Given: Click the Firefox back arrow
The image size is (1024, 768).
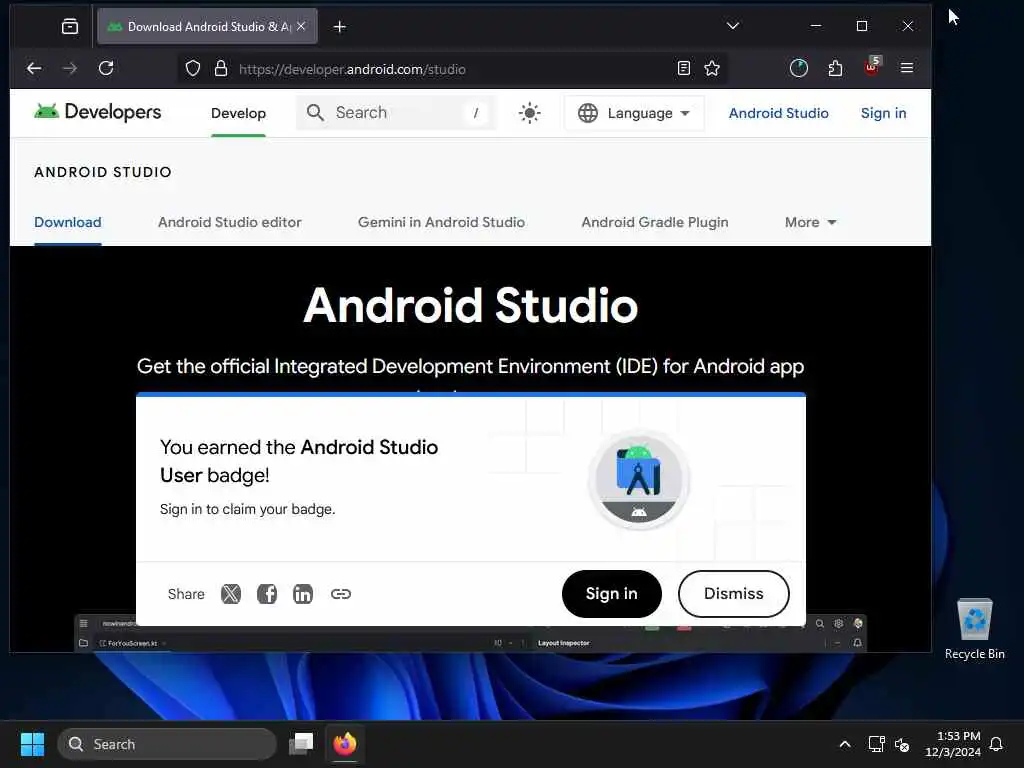Looking at the screenshot, I should [34, 68].
